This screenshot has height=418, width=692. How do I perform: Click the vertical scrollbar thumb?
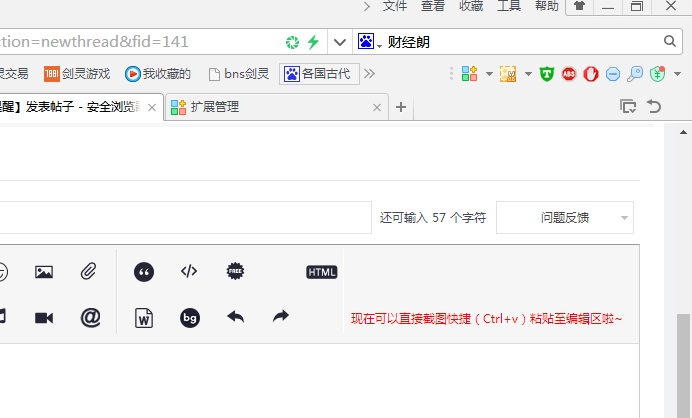coord(684,366)
